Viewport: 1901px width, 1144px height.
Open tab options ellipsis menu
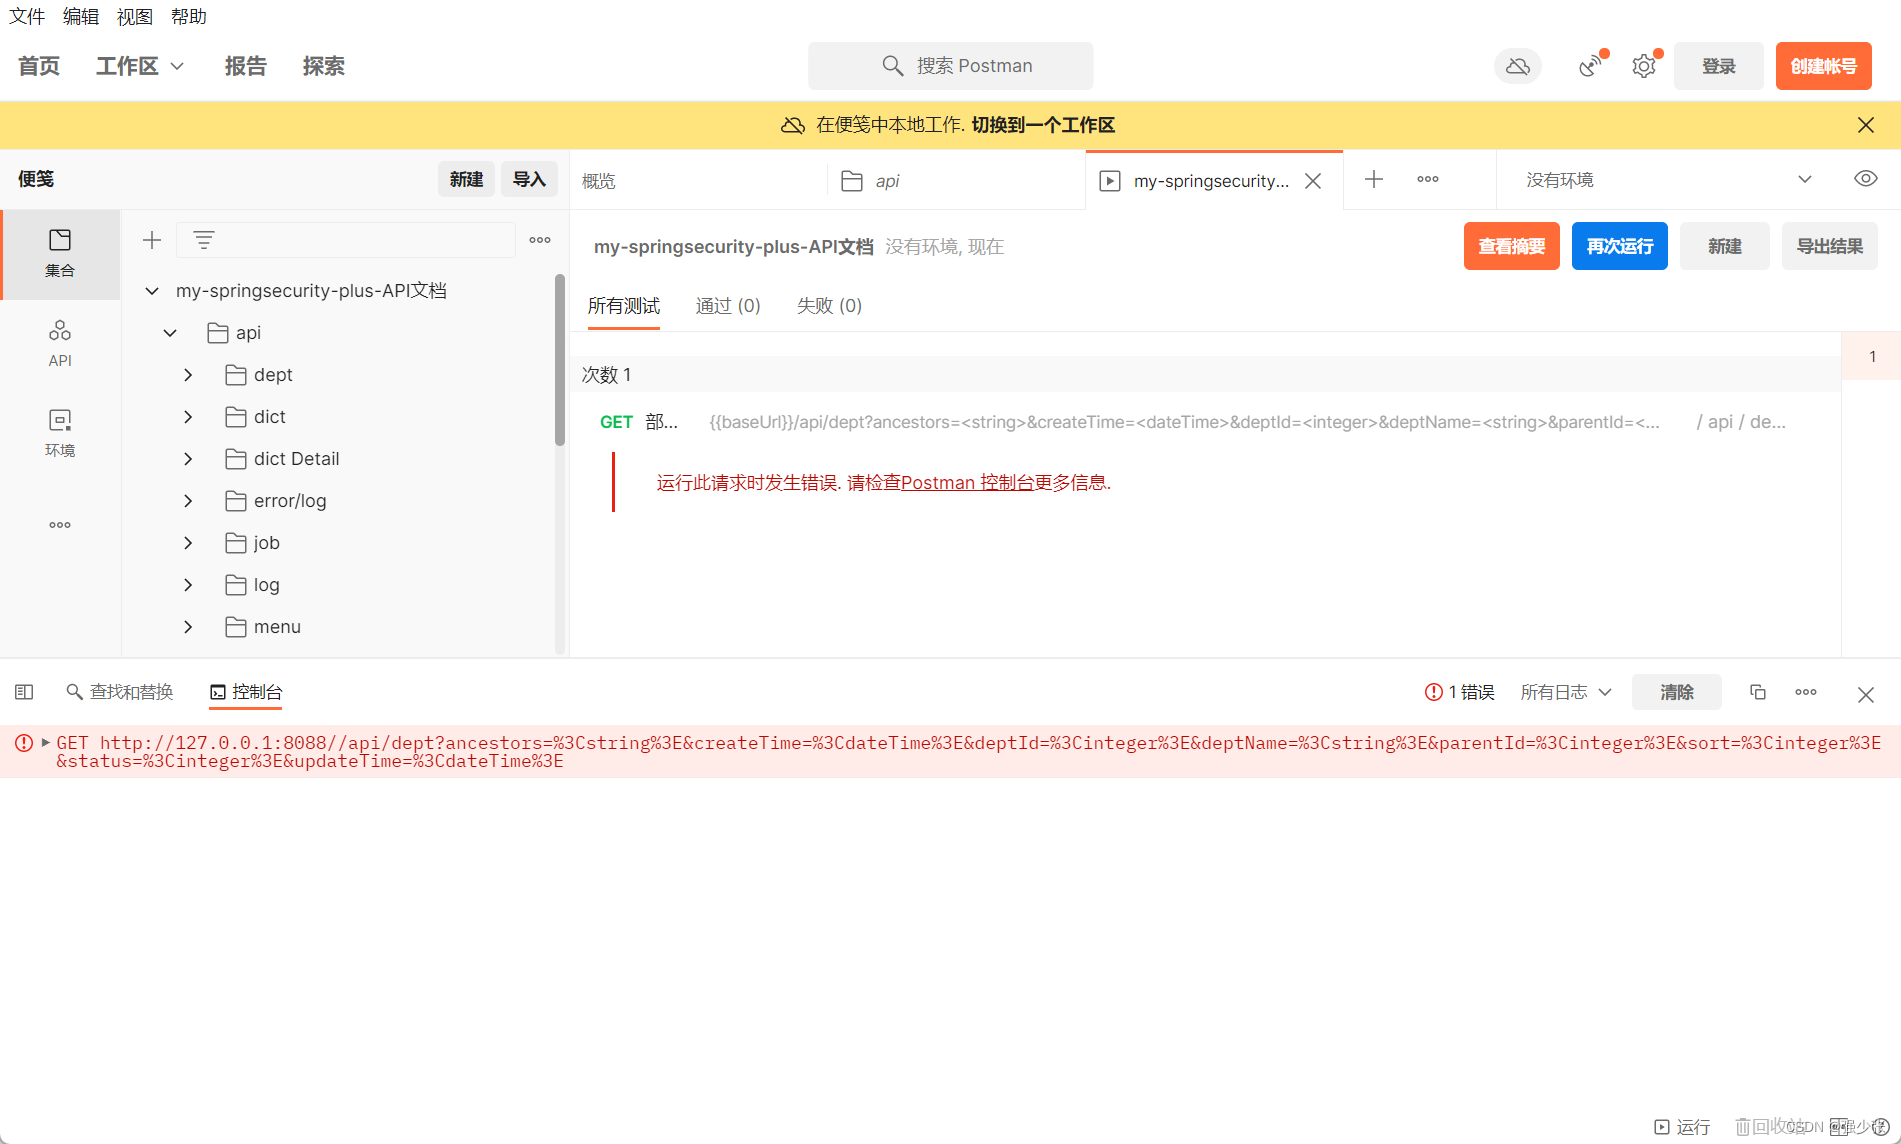[1428, 179]
